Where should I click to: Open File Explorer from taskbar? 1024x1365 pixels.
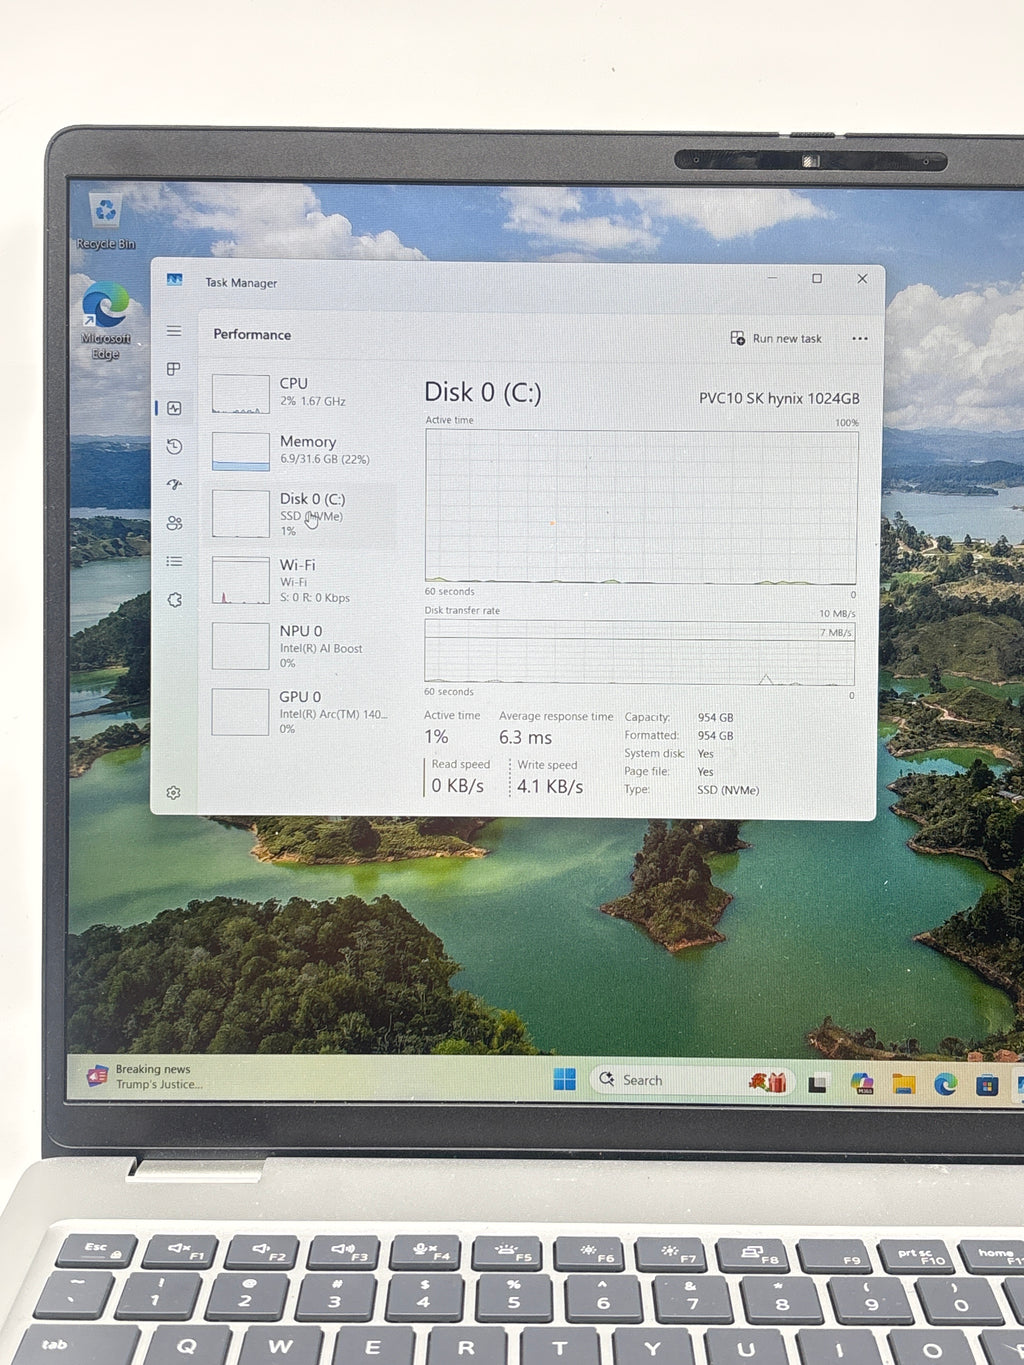[x=904, y=1084]
